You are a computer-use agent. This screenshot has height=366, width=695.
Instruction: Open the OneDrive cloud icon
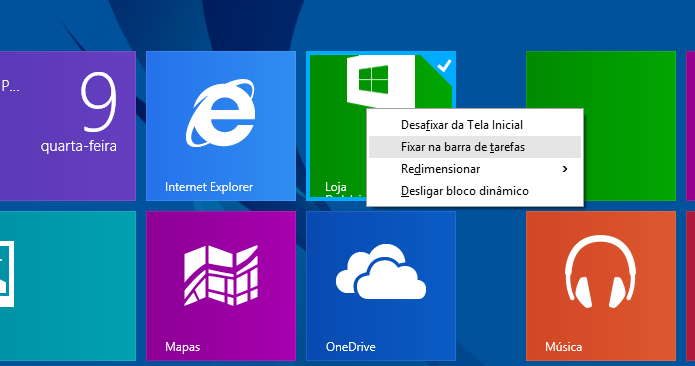coord(380,271)
